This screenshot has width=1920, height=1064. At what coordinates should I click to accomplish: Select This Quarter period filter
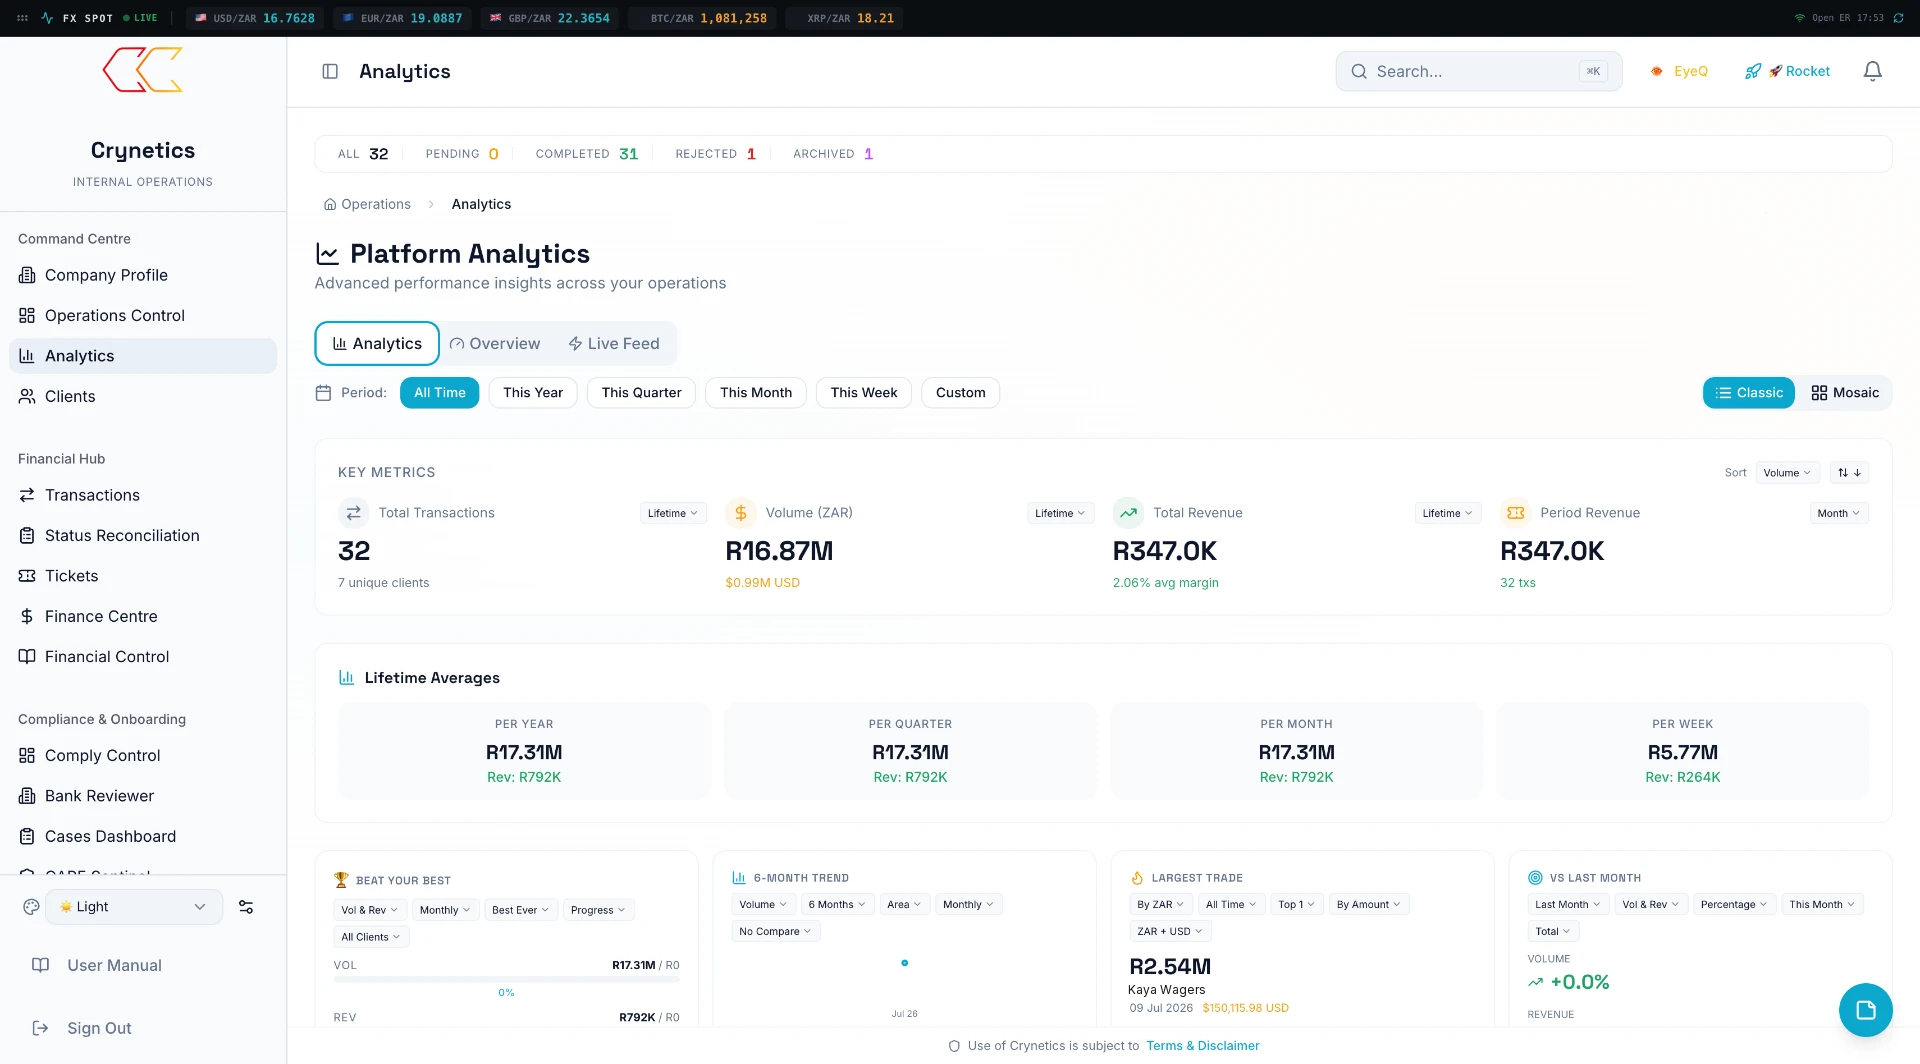(x=641, y=393)
